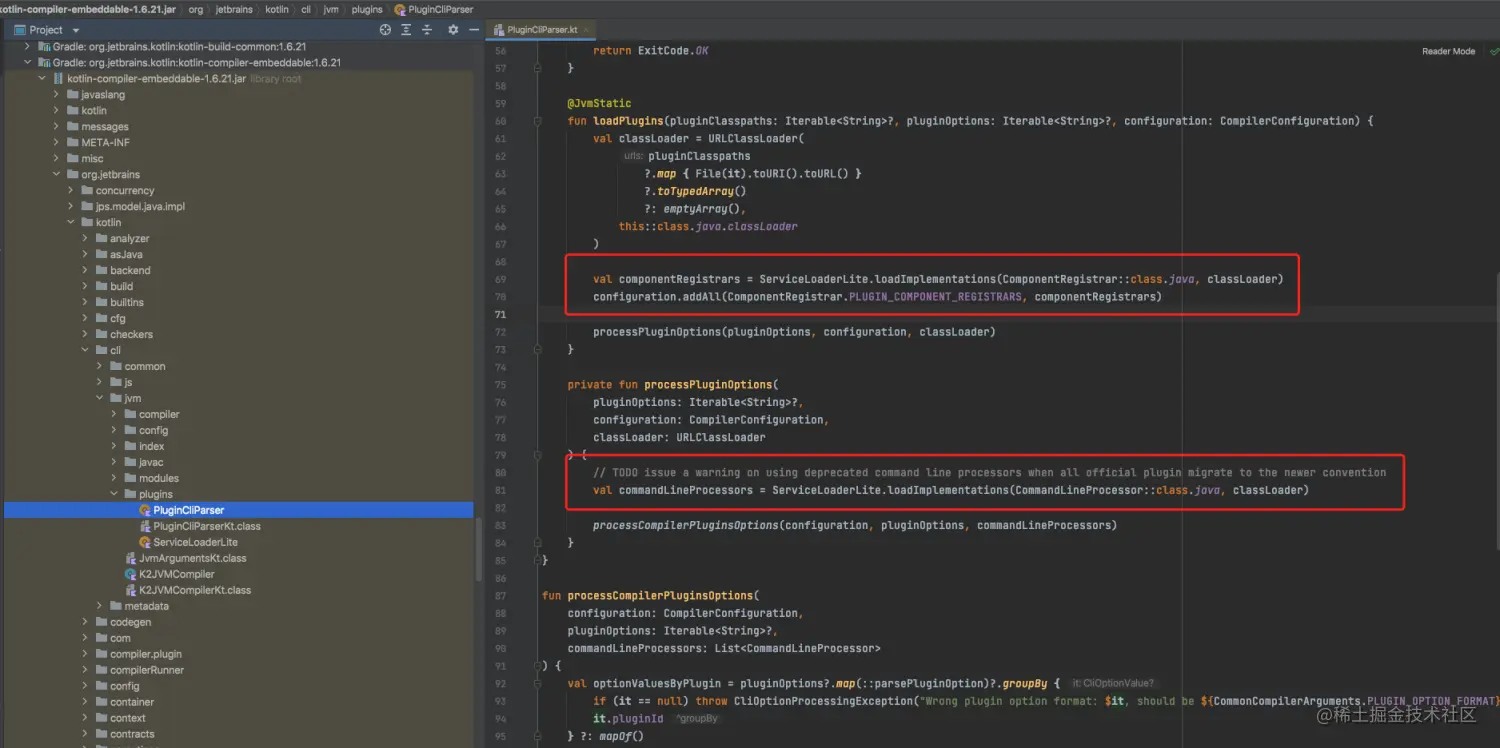Click the K2JVMCompiler class icon in tree
This screenshot has height=748, width=1500.
pos(130,574)
